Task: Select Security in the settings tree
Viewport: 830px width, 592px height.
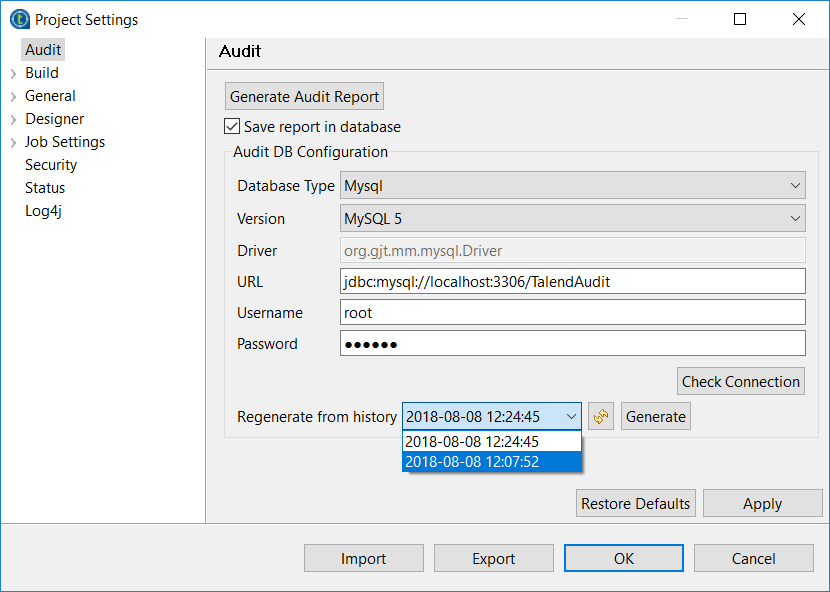Action: pyautogui.click(x=51, y=165)
